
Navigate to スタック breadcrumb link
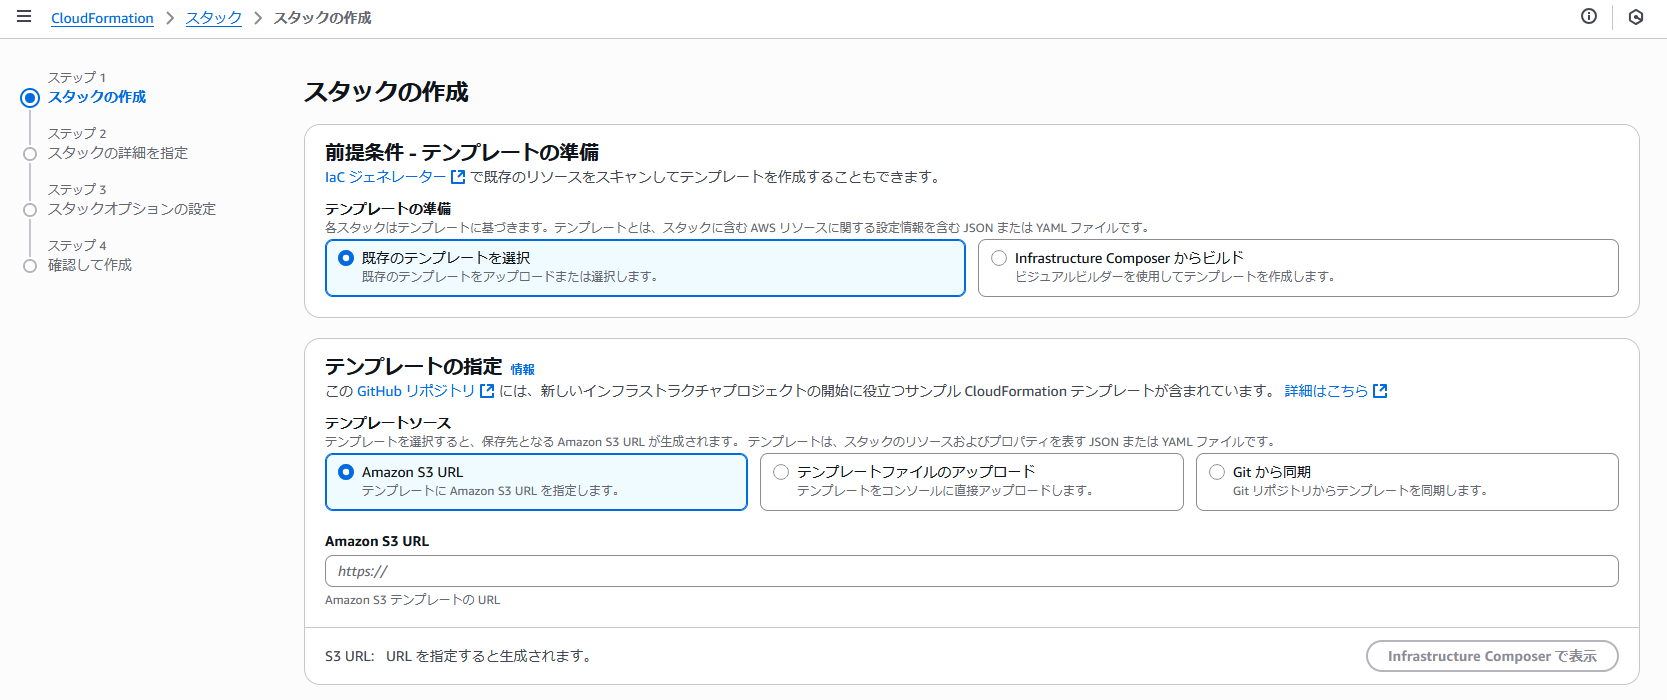213,18
